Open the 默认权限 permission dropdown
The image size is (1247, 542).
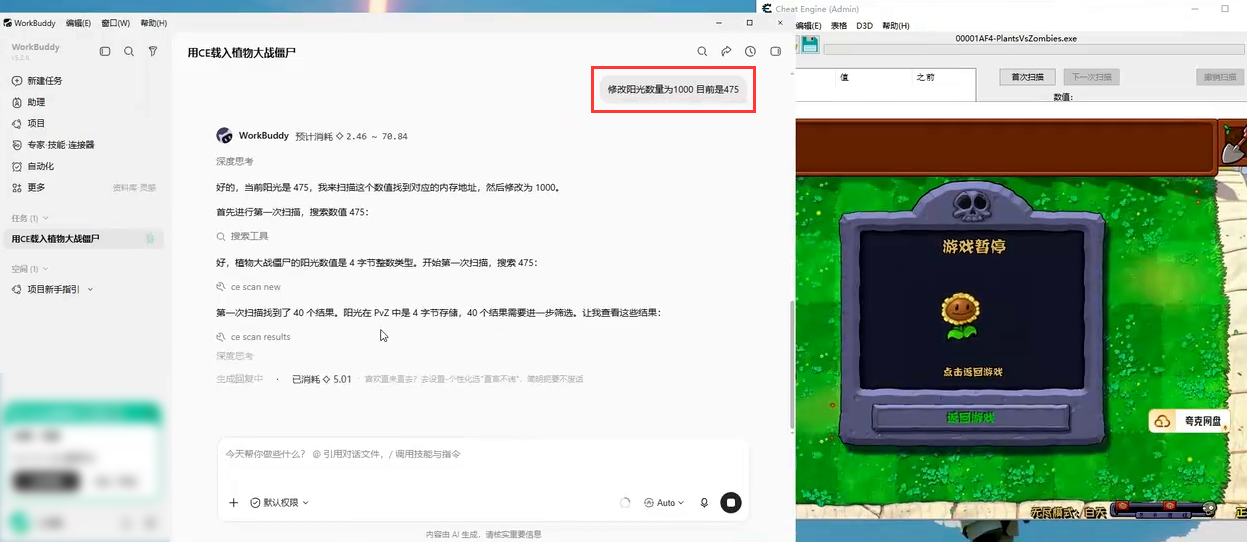pos(279,503)
